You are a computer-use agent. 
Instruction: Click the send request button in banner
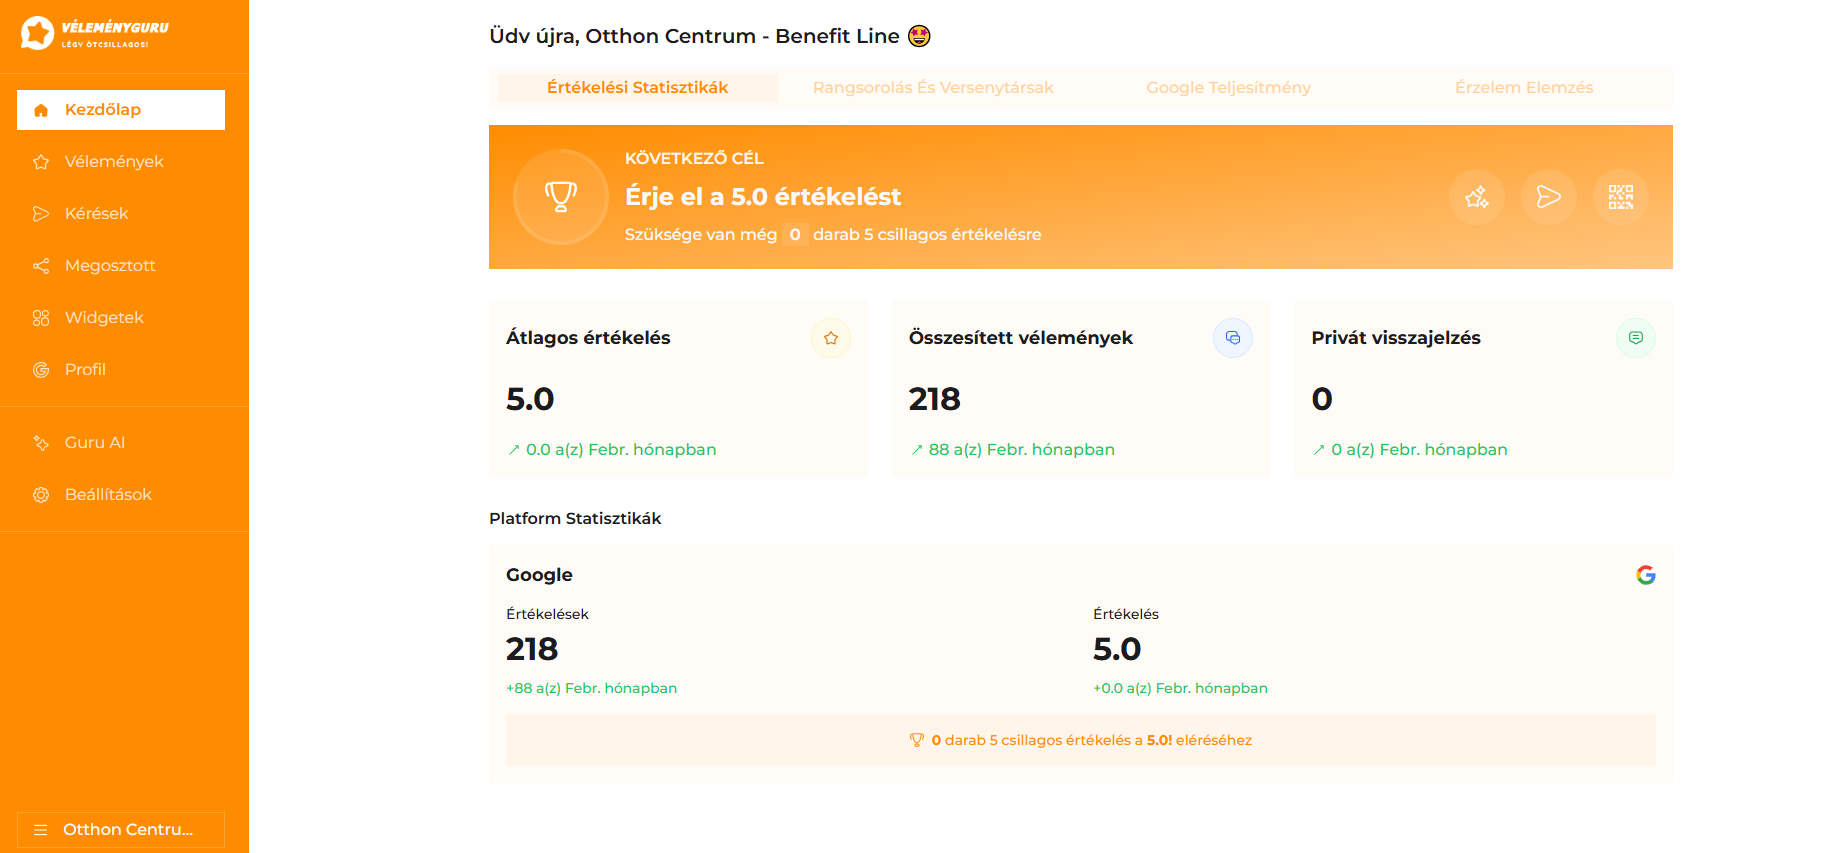click(x=1549, y=197)
